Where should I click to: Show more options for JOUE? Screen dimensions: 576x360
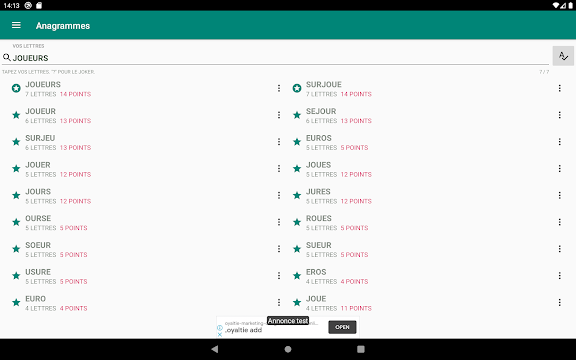click(559, 303)
